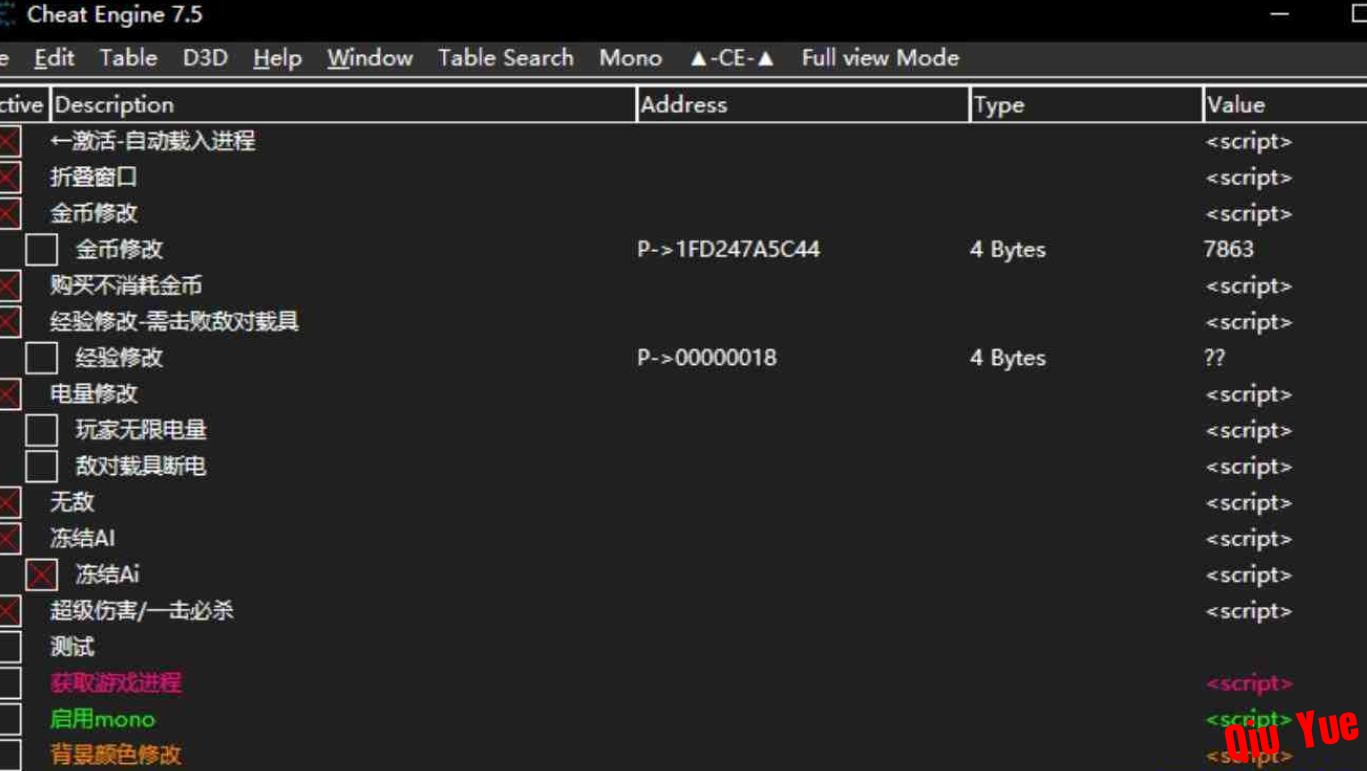Enable the nested 金币修改 4 Bytes checkbox

pyautogui.click(x=41, y=250)
